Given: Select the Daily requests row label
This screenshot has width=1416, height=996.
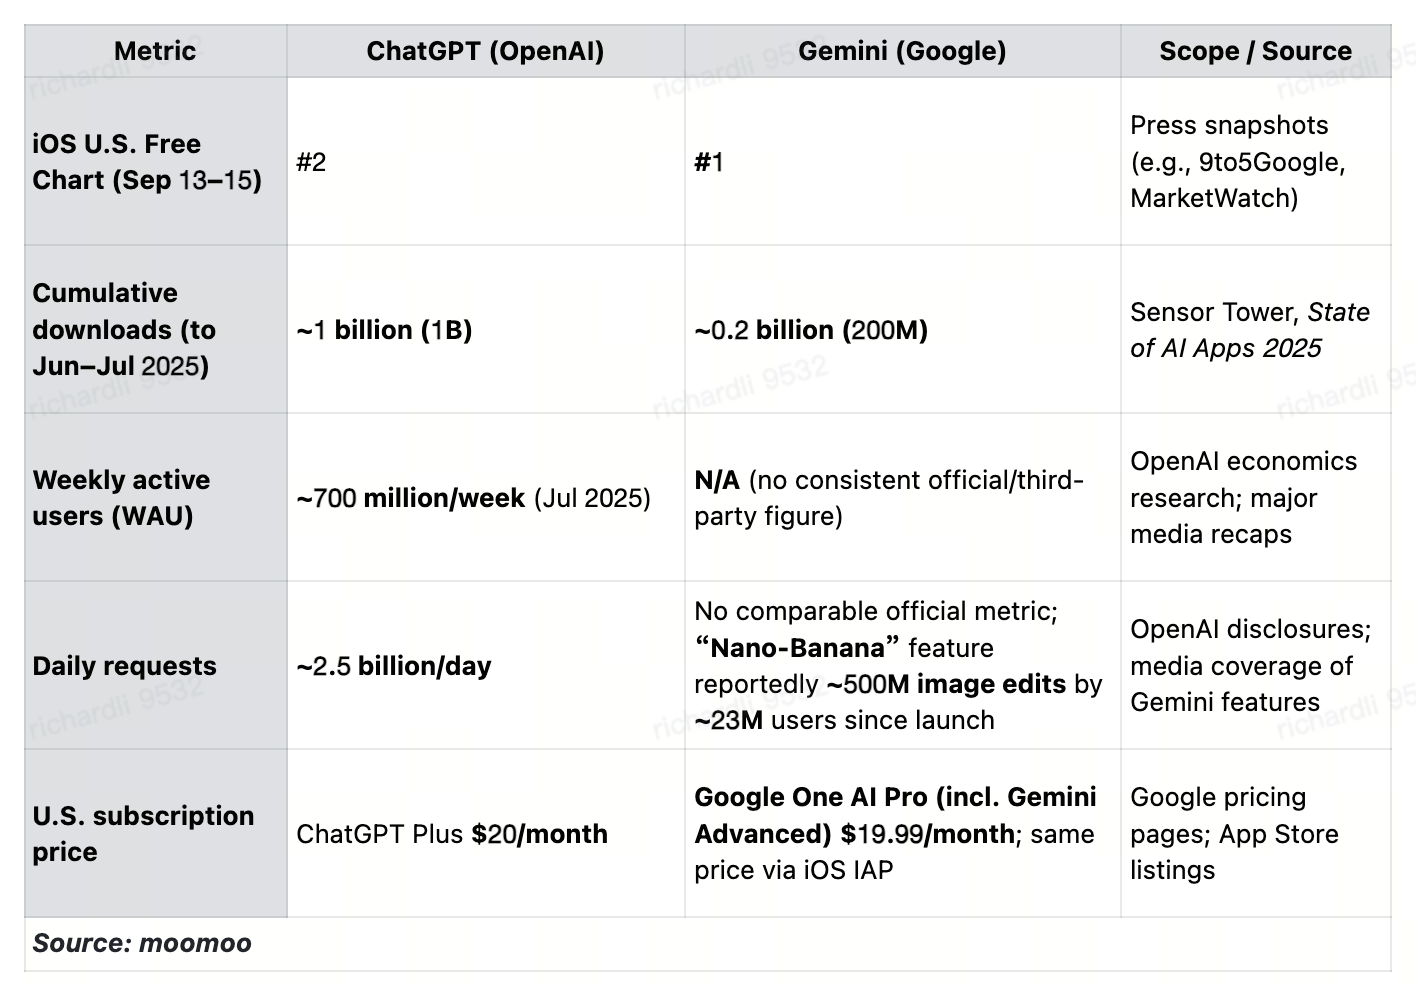Looking at the screenshot, I should 124,666.
